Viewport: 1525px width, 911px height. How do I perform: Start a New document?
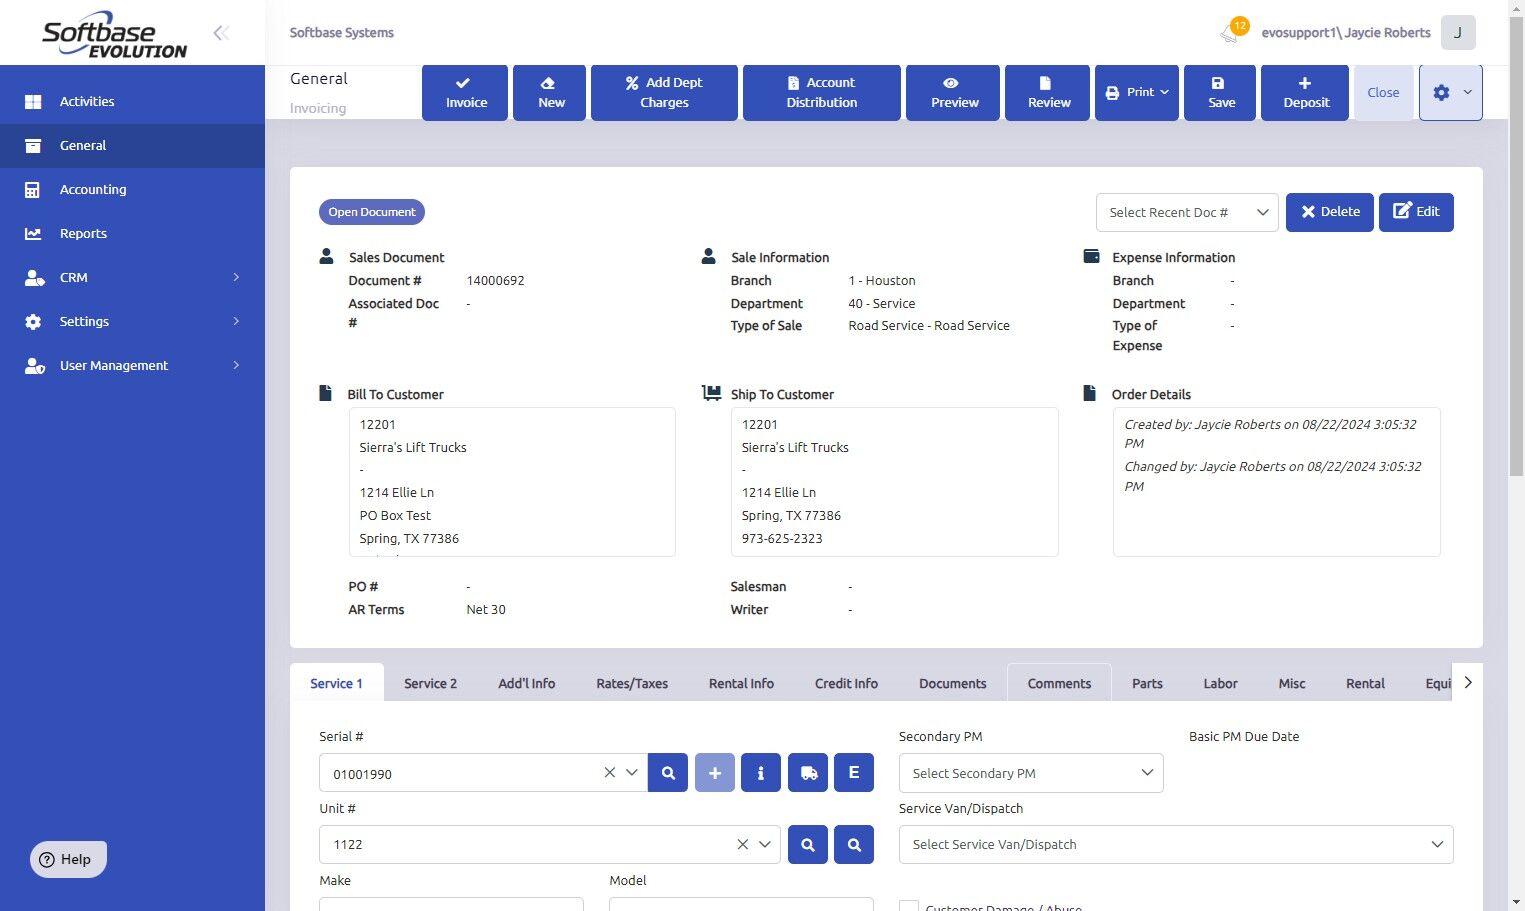[x=550, y=93]
